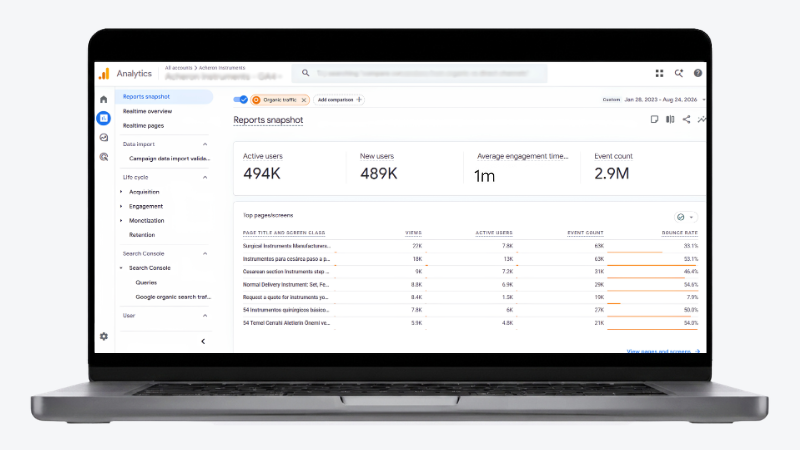
Task: Collapse the Search Console sub-item arrow
Action: (121, 268)
